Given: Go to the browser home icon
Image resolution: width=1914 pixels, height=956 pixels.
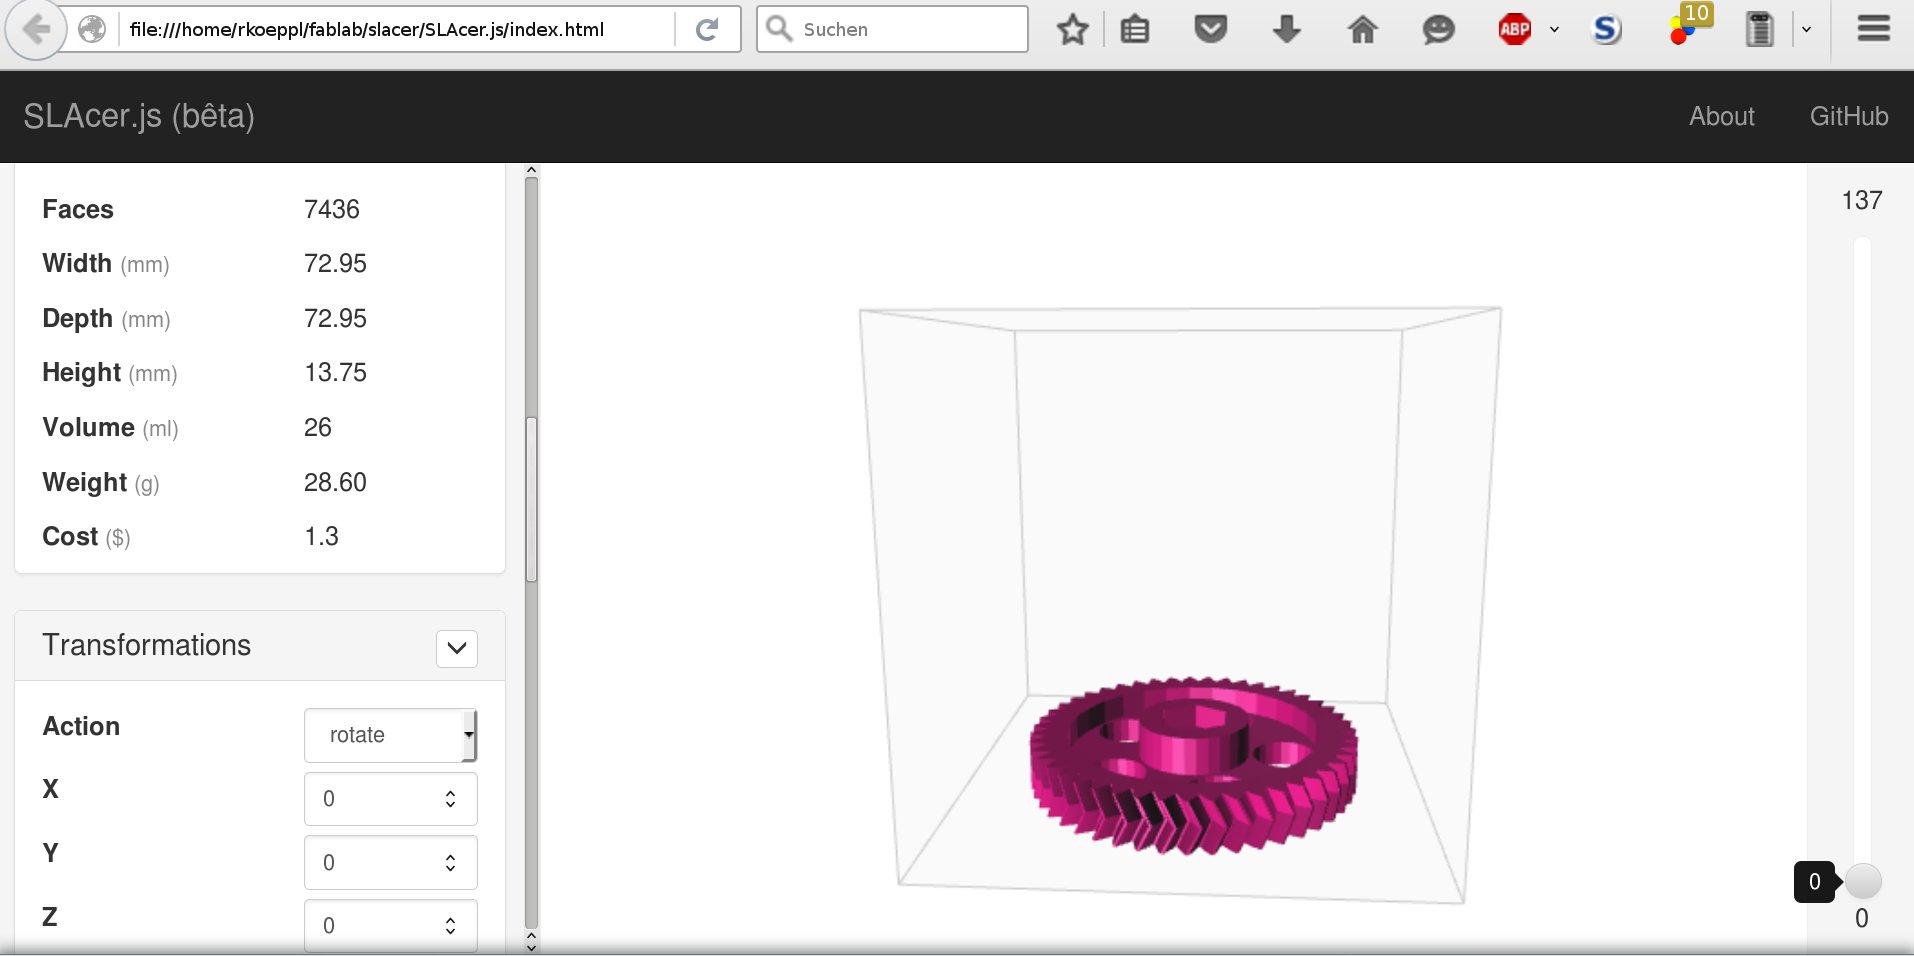Looking at the screenshot, I should [1362, 30].
